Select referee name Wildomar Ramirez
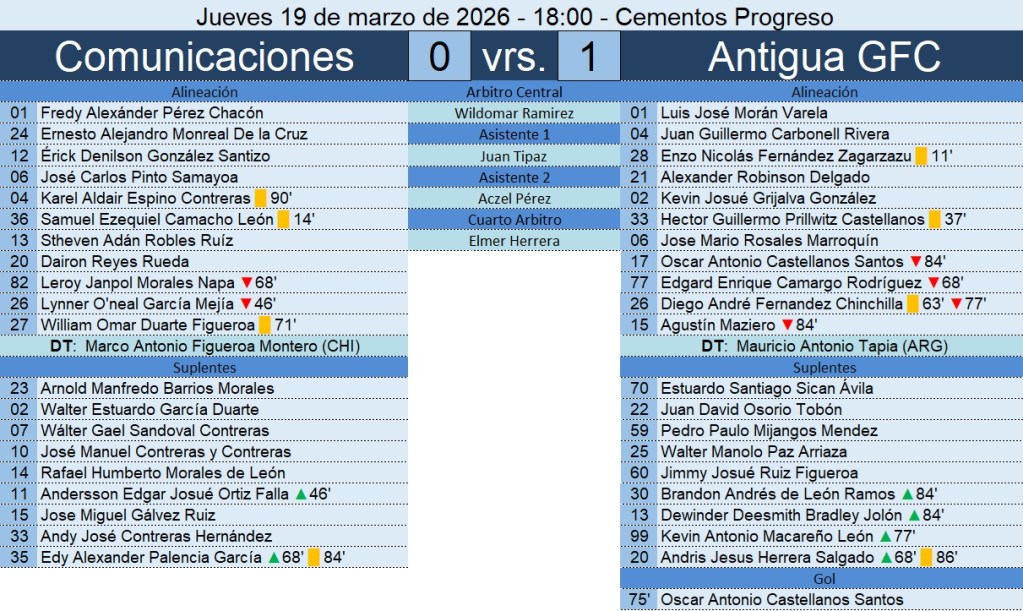Viewport: 1023px width, 611px height. (x=514, y=113)
